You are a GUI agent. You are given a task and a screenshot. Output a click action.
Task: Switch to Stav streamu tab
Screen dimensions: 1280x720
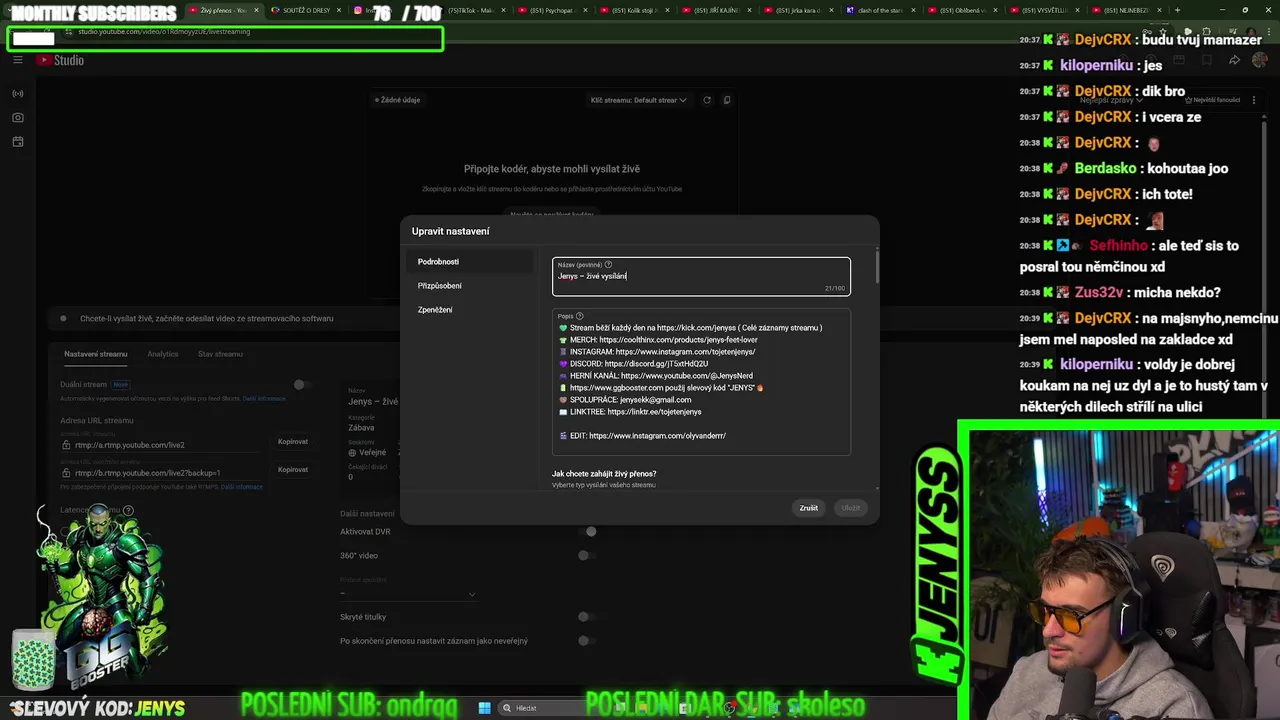point(220,354)
